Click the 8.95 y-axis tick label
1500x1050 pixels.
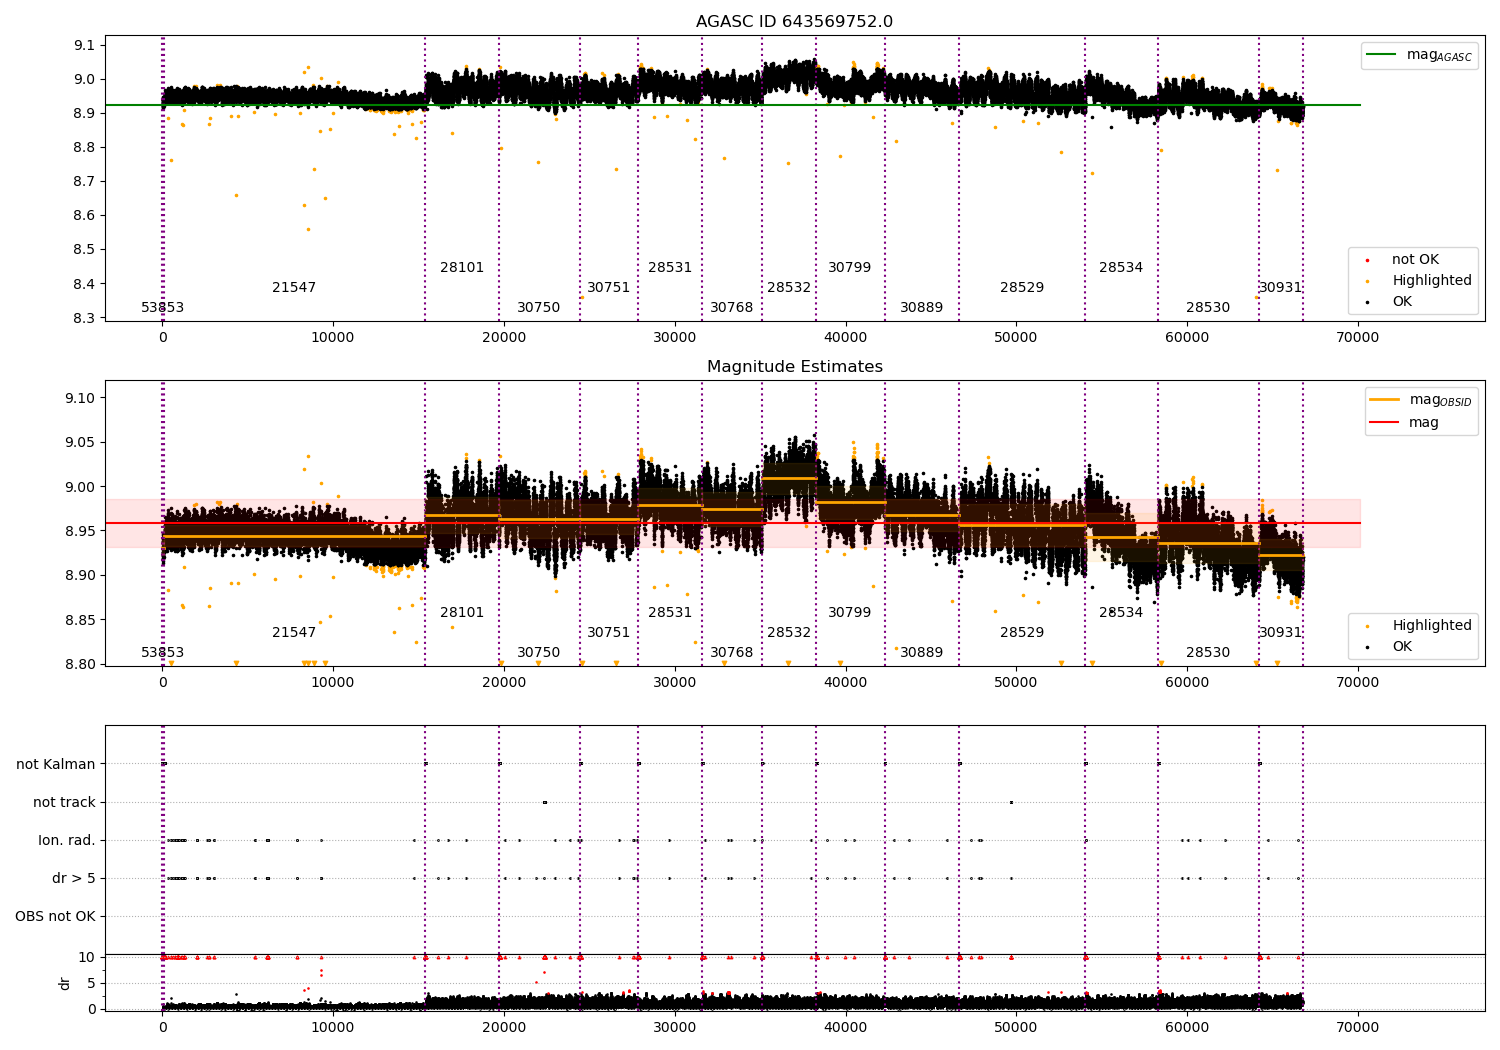click(81, 531)
